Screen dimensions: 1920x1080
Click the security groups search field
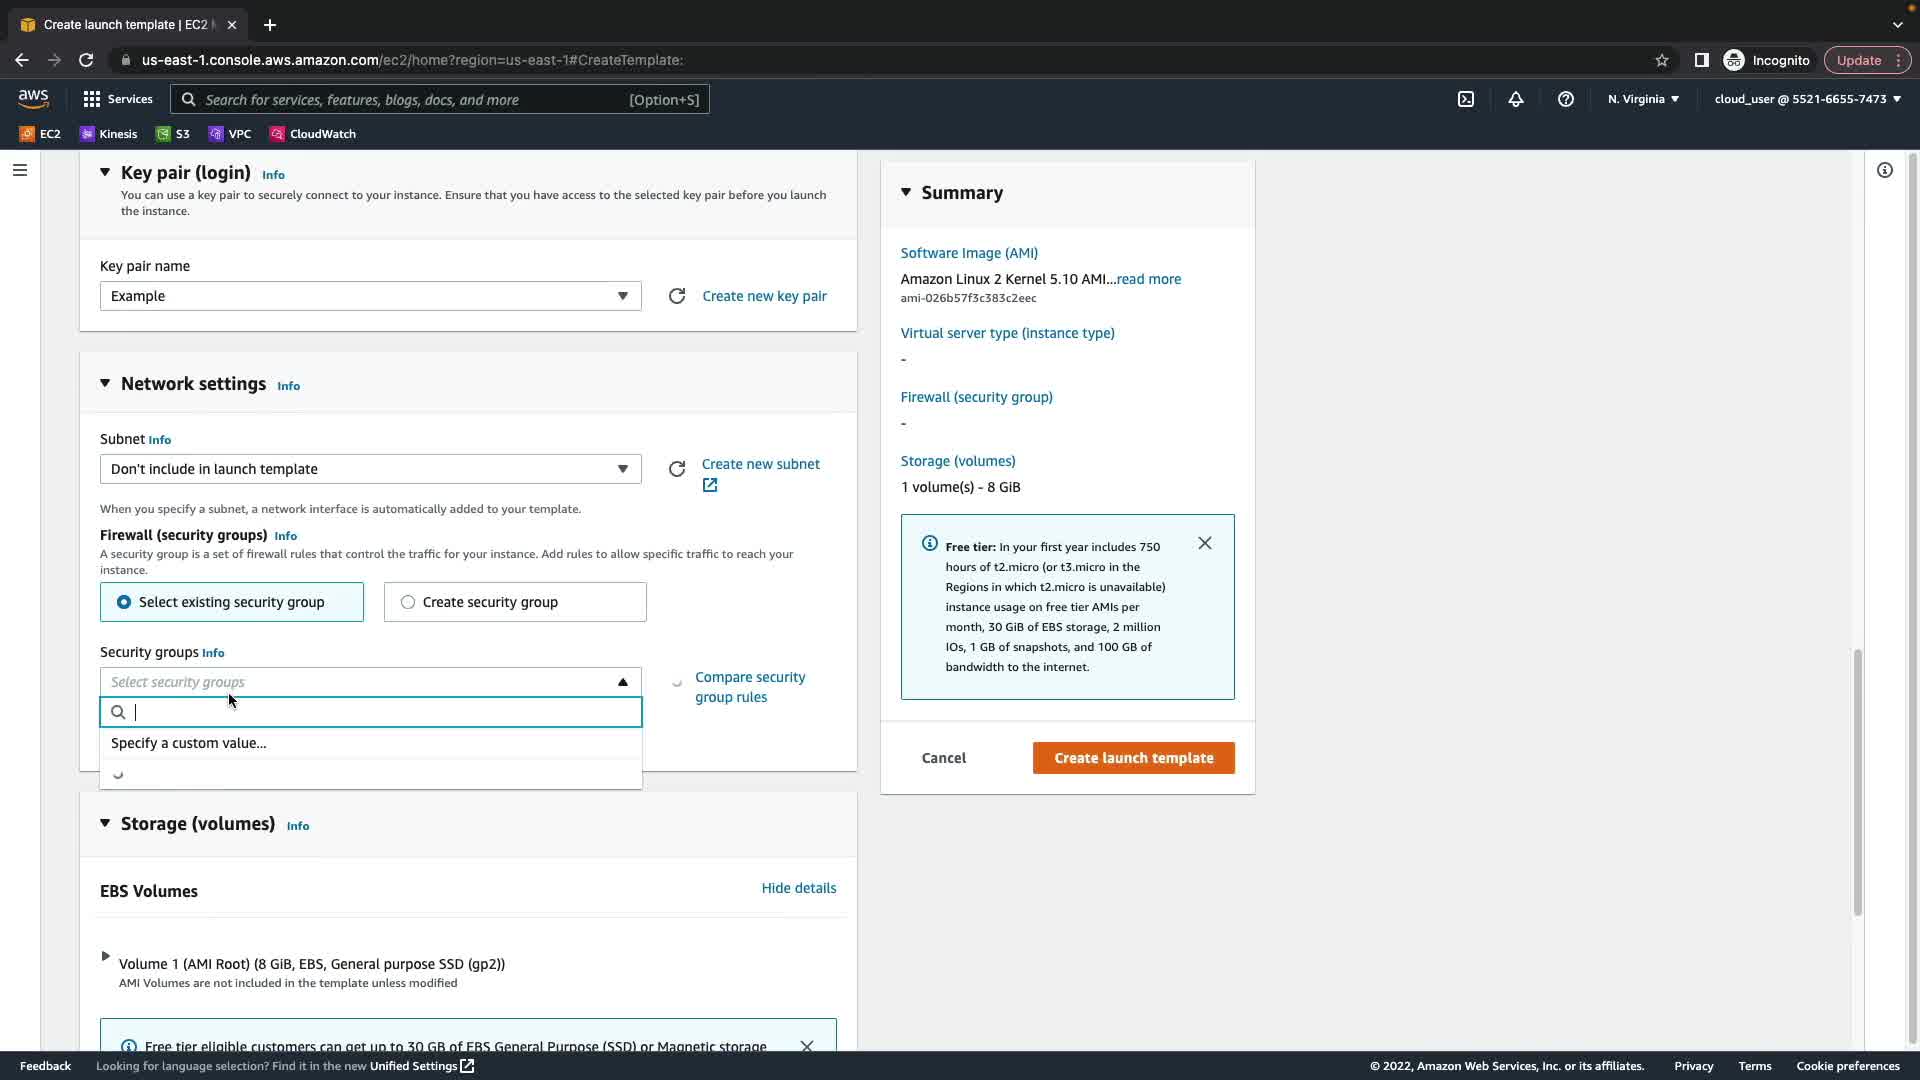point(385,712)
